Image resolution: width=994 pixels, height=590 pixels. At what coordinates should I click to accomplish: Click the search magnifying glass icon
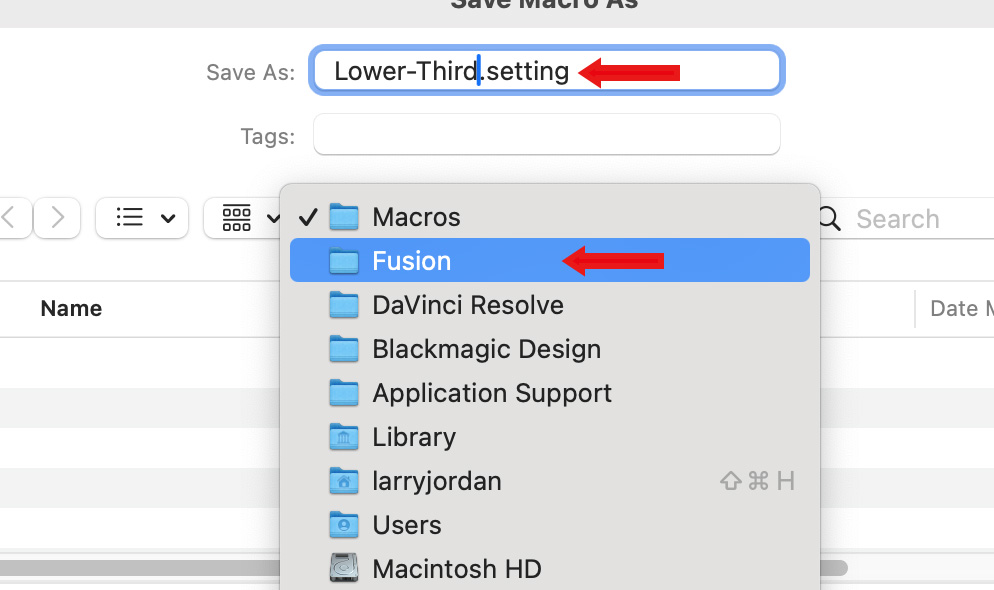click(x=831, y=218)
